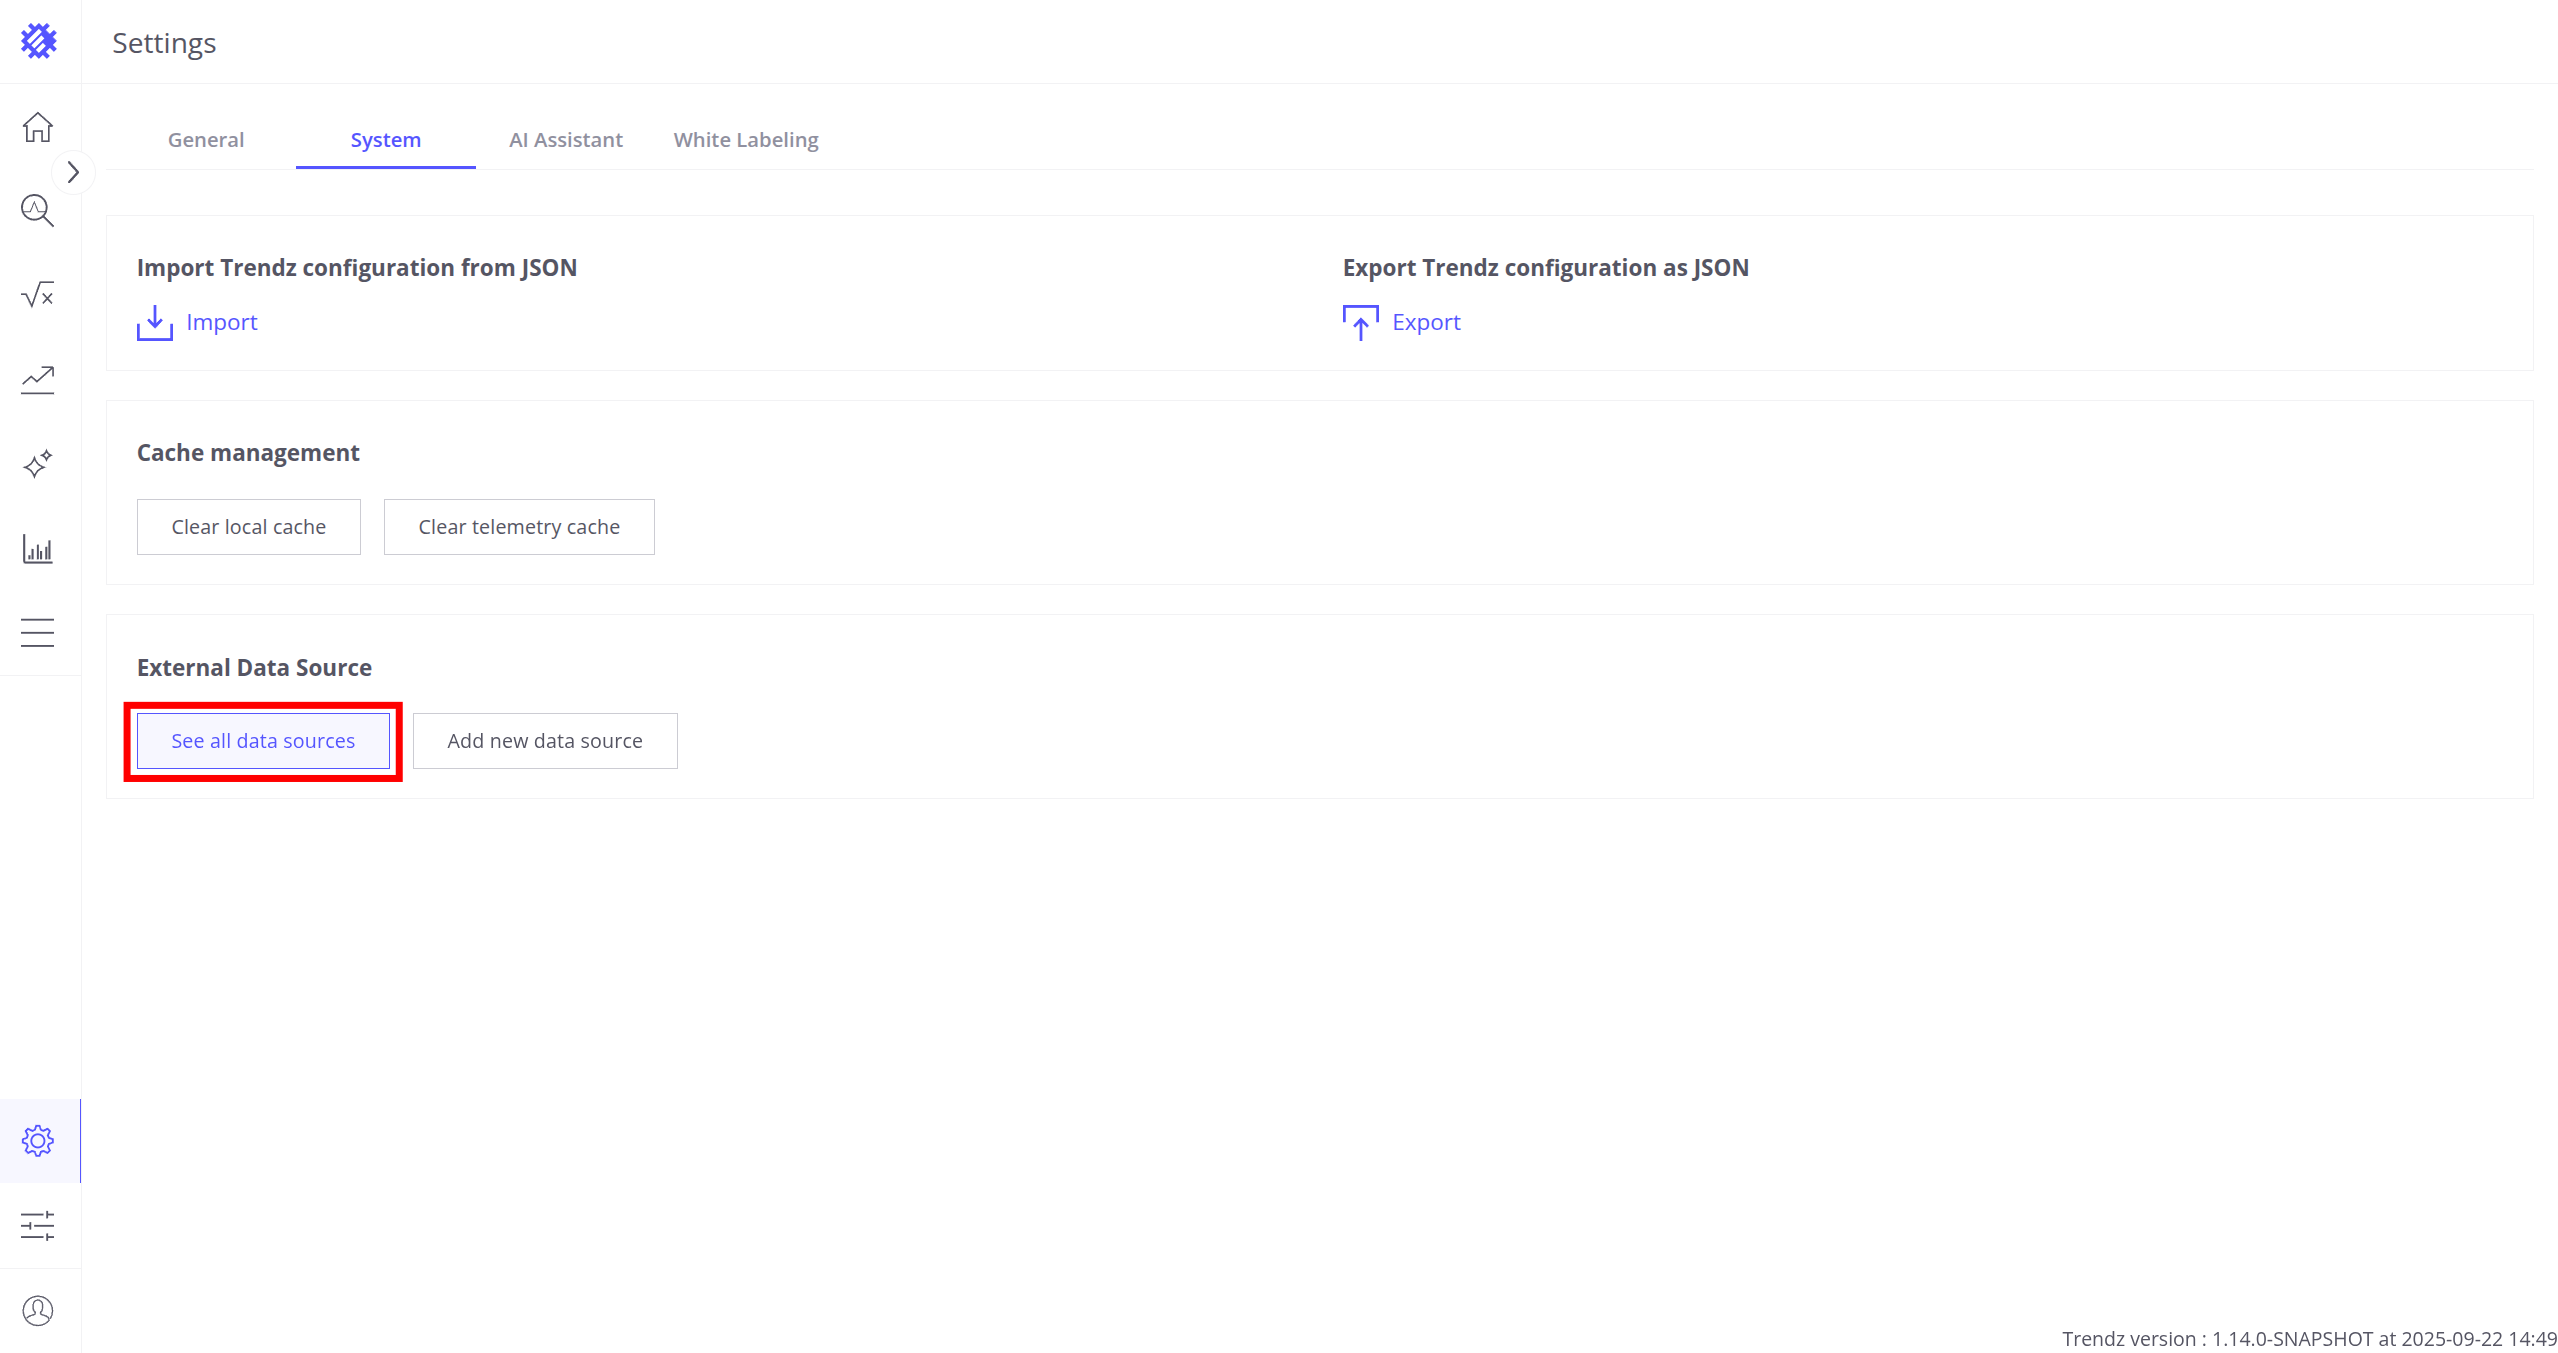Open the anomaly search magnifier icon

click(x=38, y=211)
